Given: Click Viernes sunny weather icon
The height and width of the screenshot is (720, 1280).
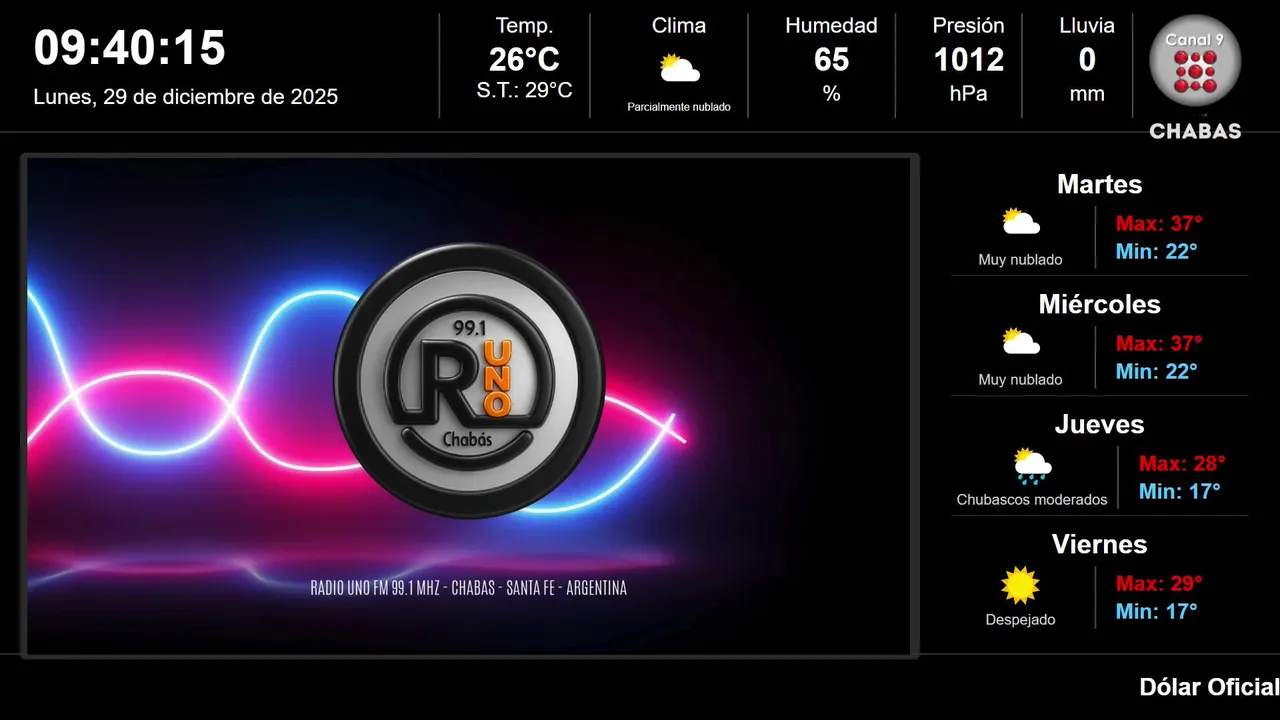Looking at the screenshot, I should 1021,585.
